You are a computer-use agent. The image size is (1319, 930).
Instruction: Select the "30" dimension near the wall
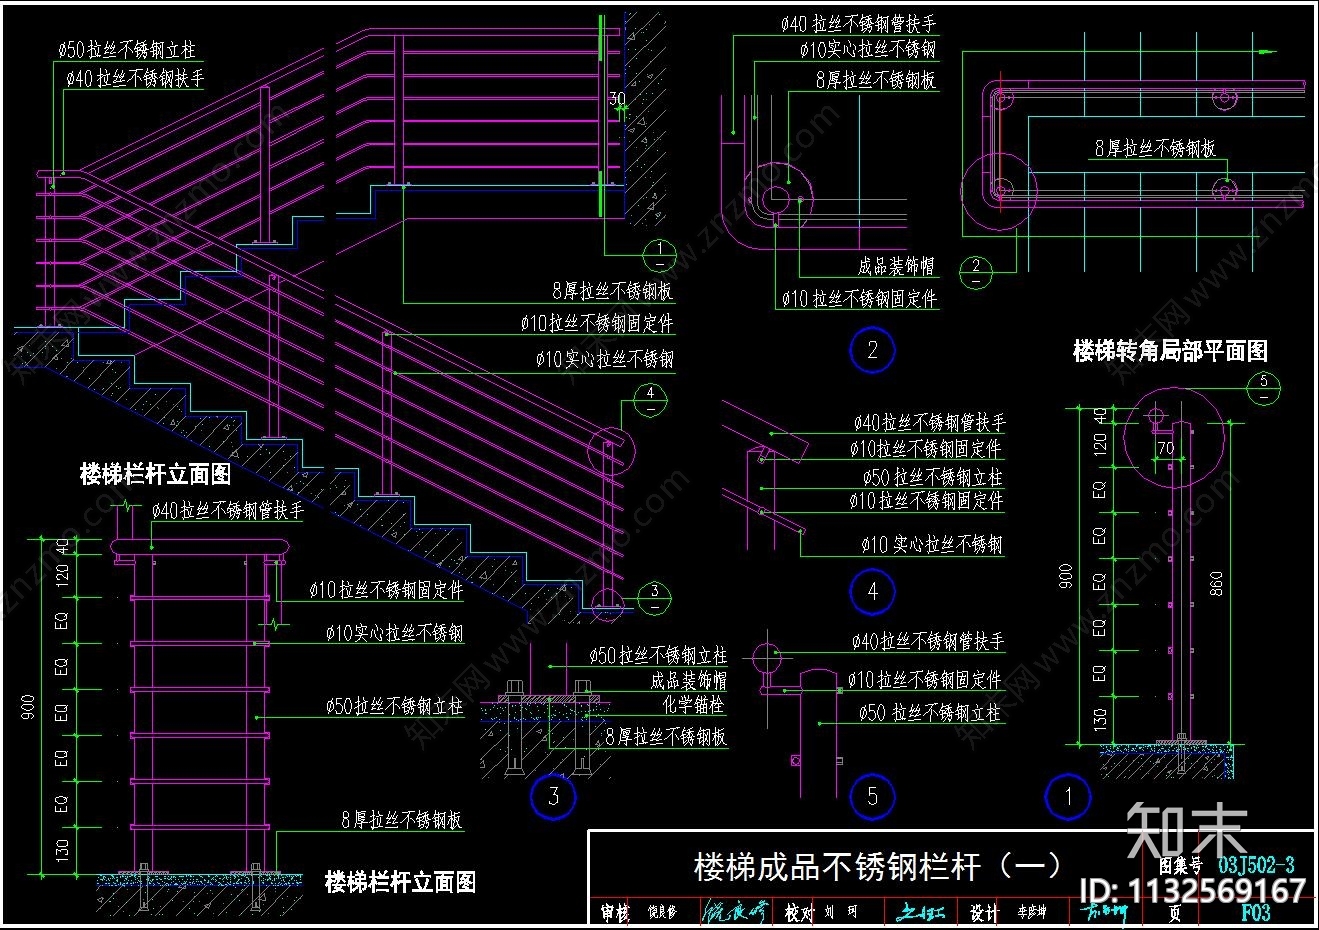(617, 99)
